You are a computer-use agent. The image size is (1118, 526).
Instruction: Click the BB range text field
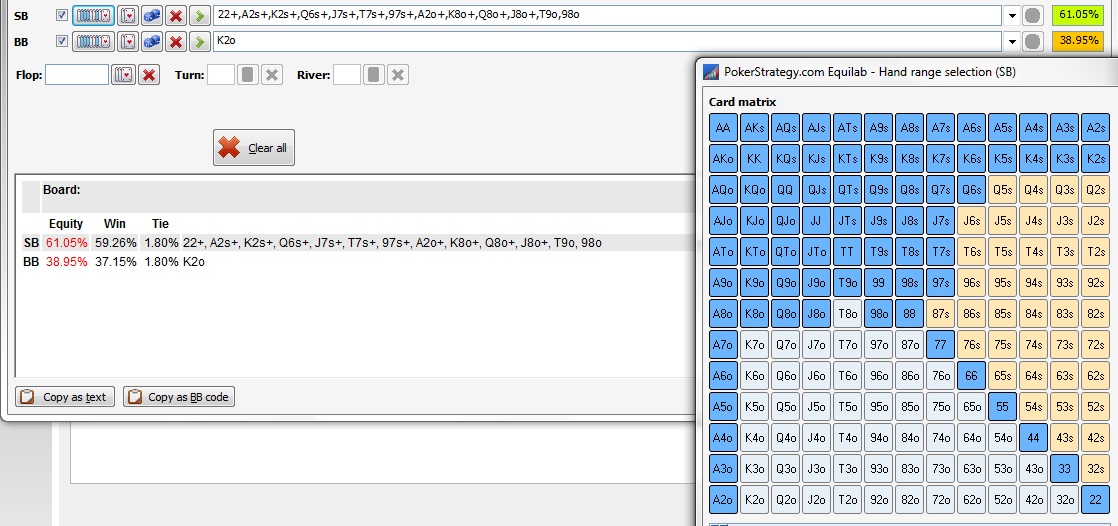(x=606, y=41)
